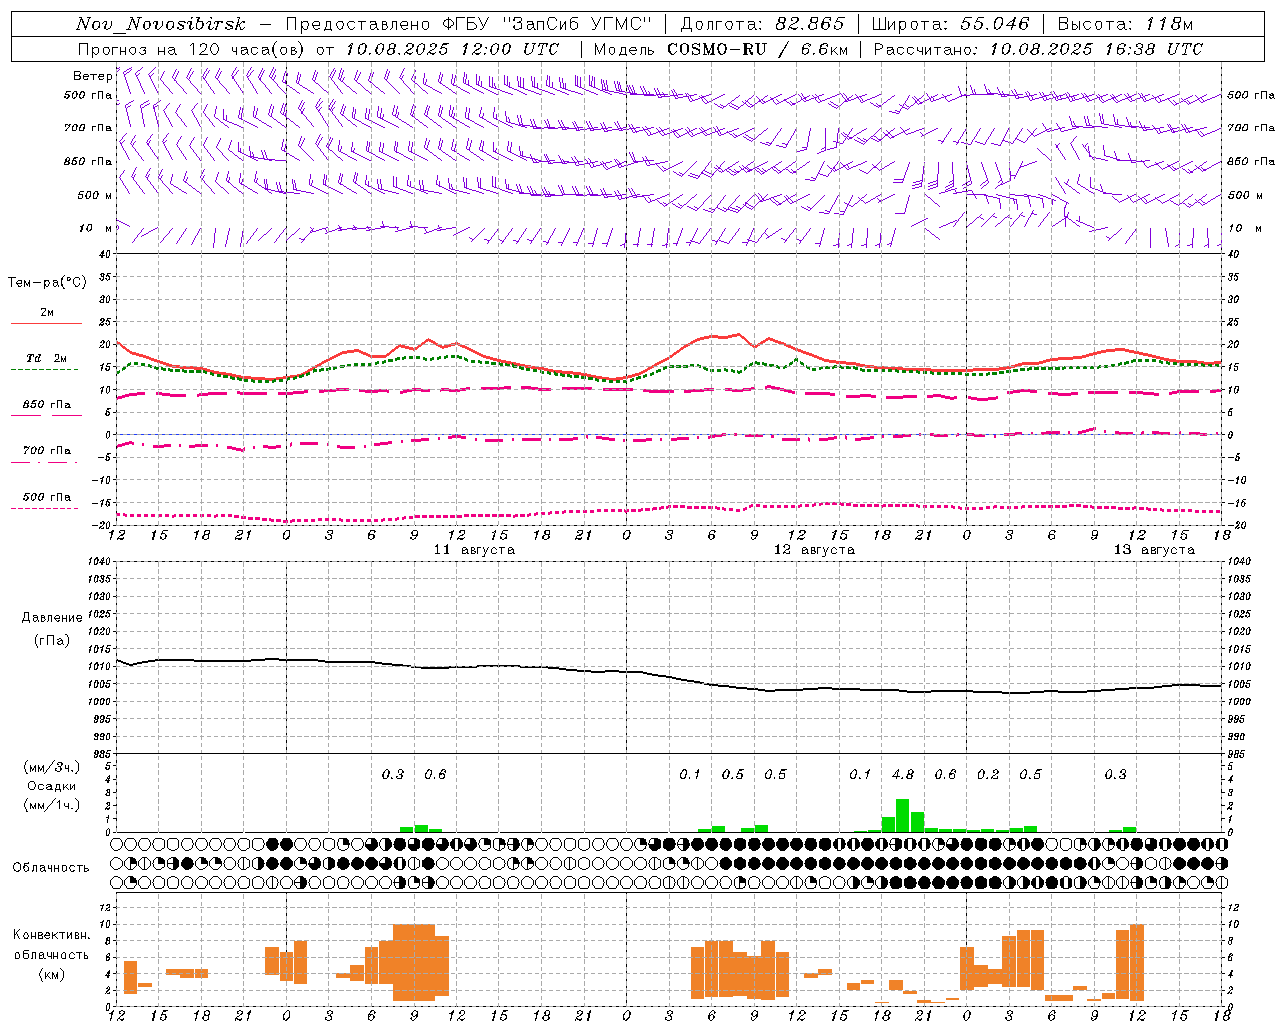Click the "-15" temperature axis tick on right

point(1237,503)
